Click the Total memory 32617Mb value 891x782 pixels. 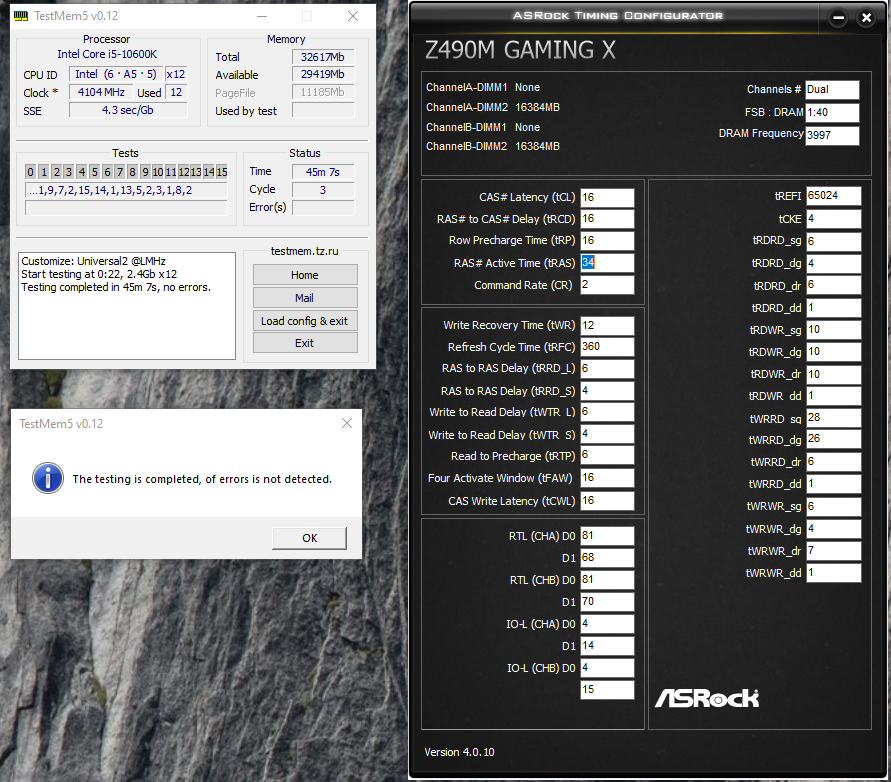point(323,57)
